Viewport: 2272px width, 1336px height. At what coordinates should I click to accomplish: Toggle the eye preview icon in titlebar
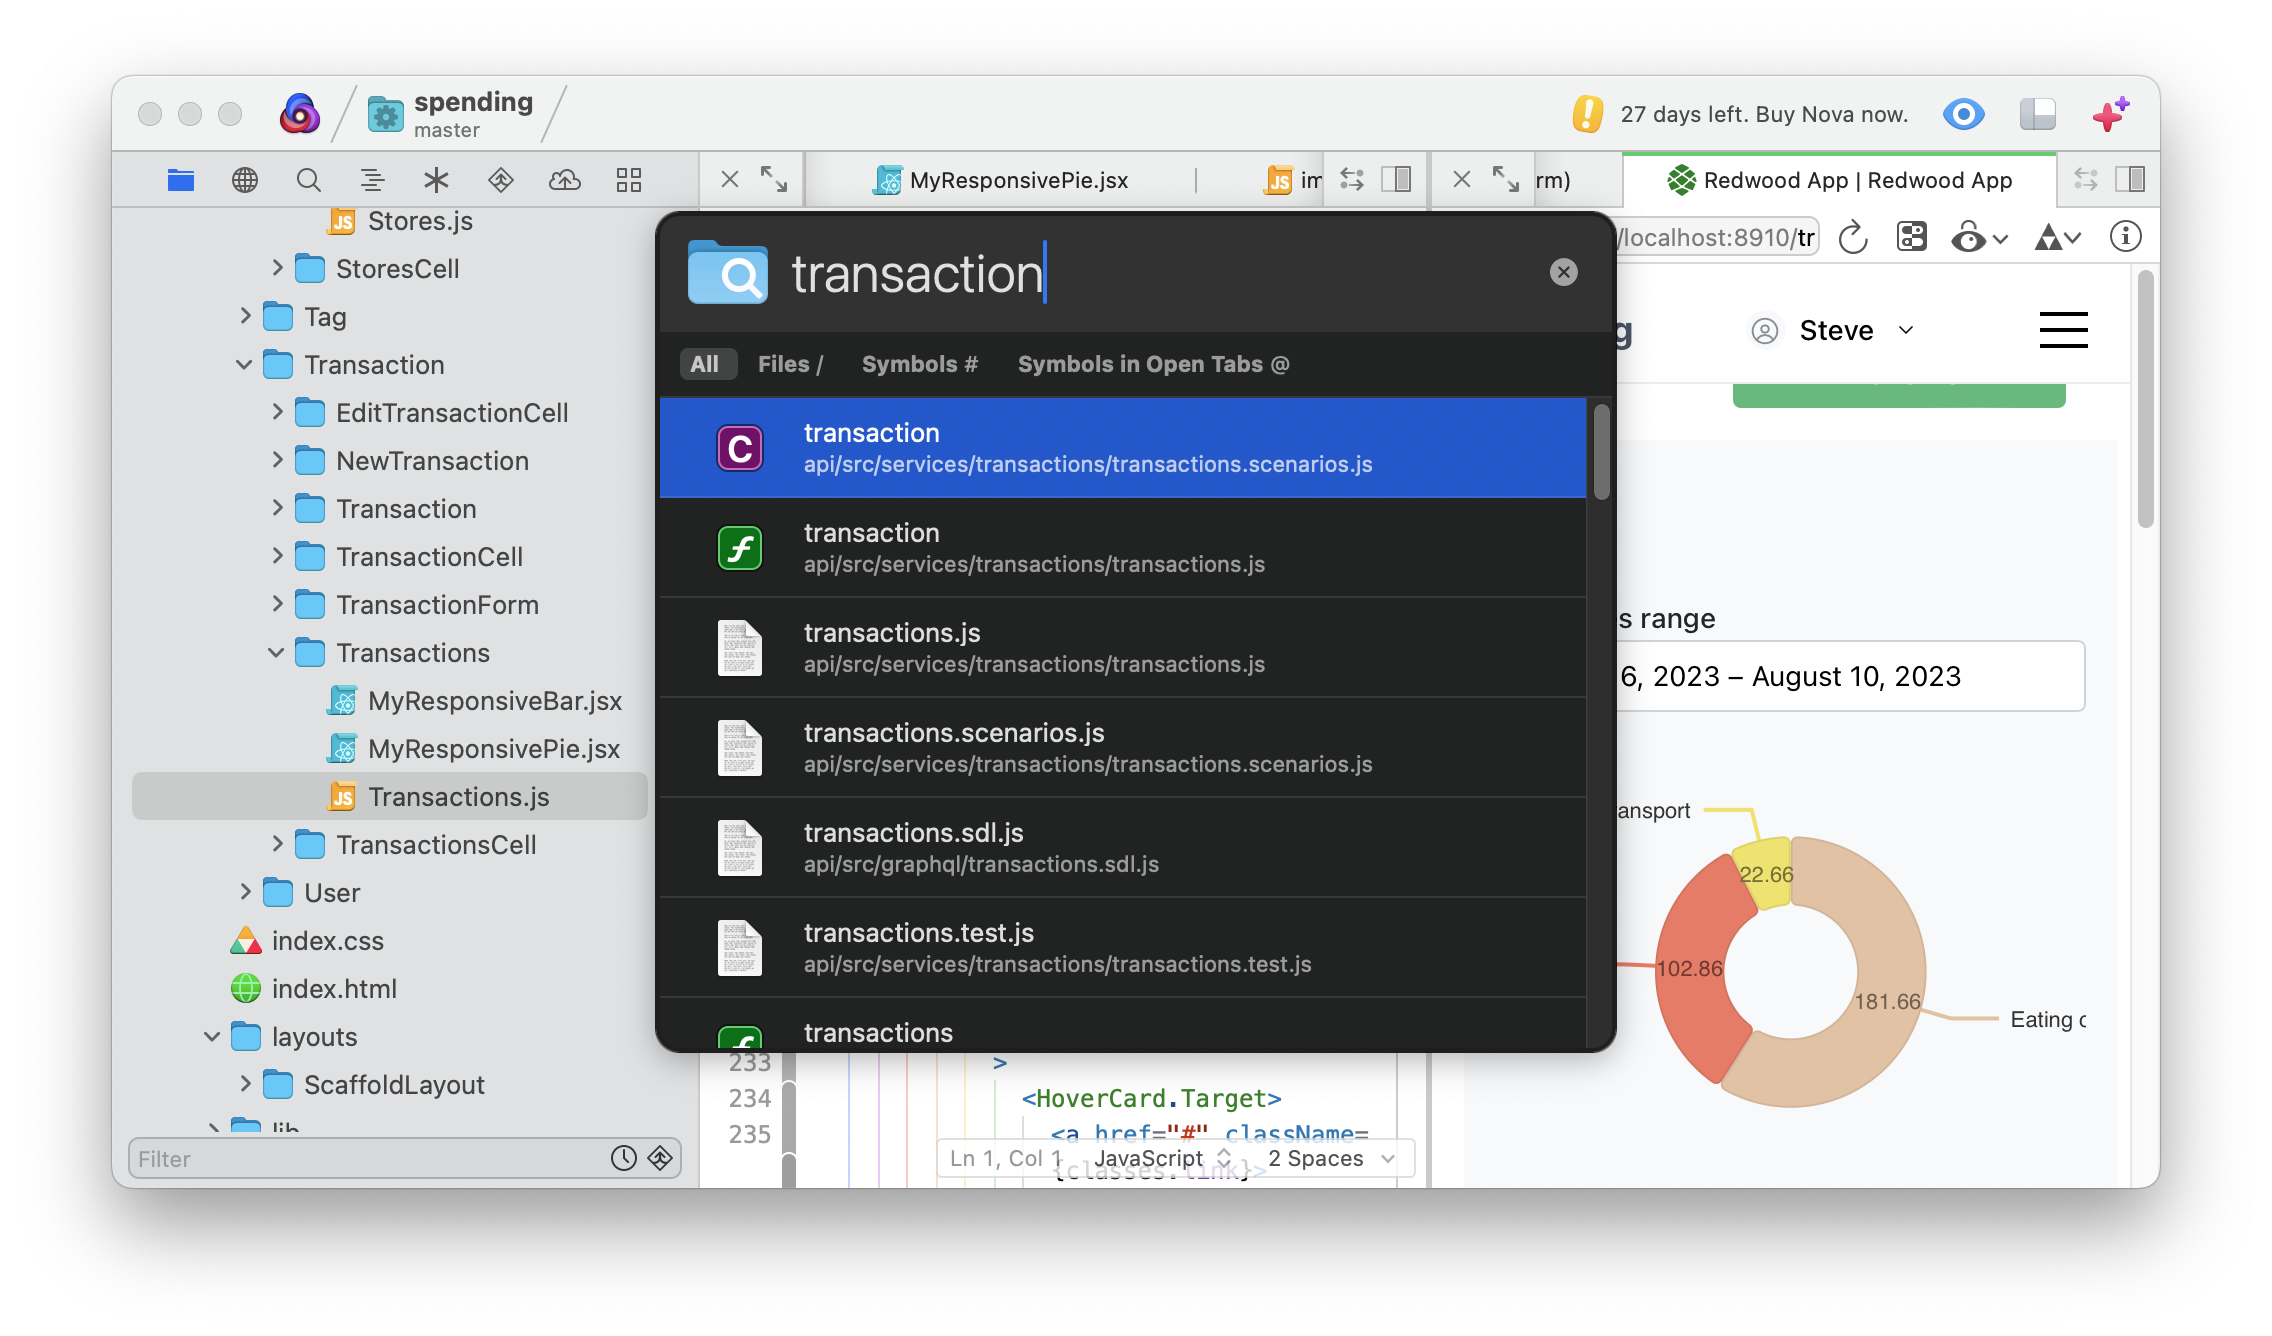click(x=1964, y=114)
